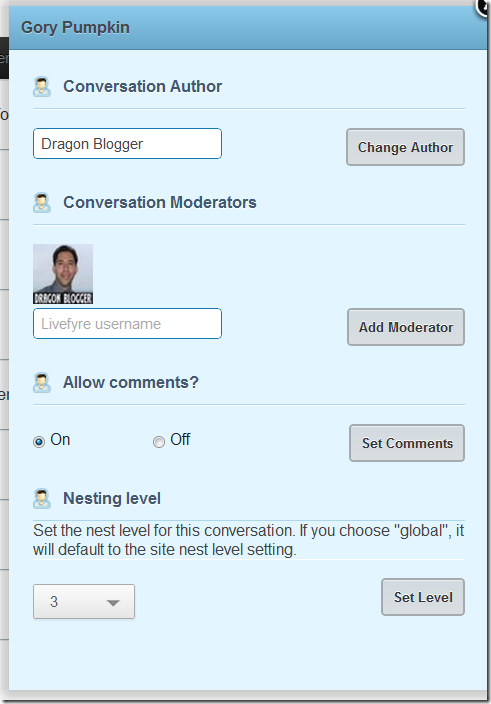
Task: Click the Dragon Blogger moderator avatar
Action: pos(63,274)
